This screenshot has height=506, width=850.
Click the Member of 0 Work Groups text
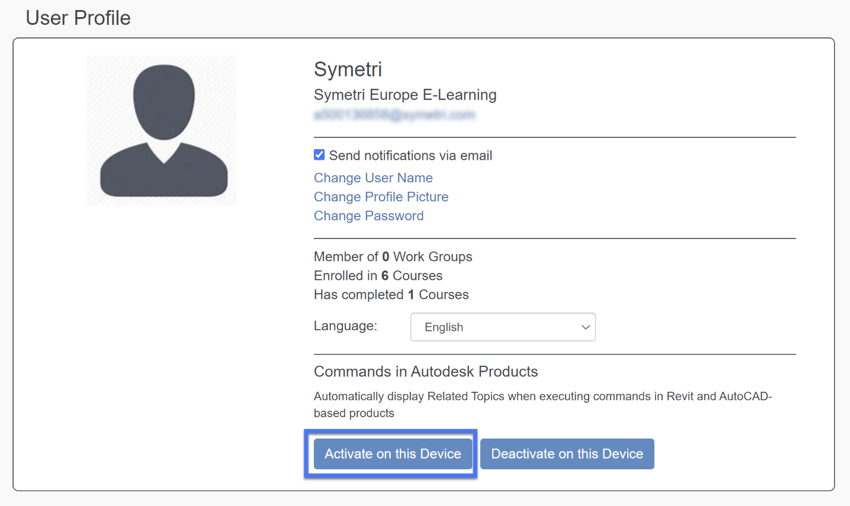393,257
